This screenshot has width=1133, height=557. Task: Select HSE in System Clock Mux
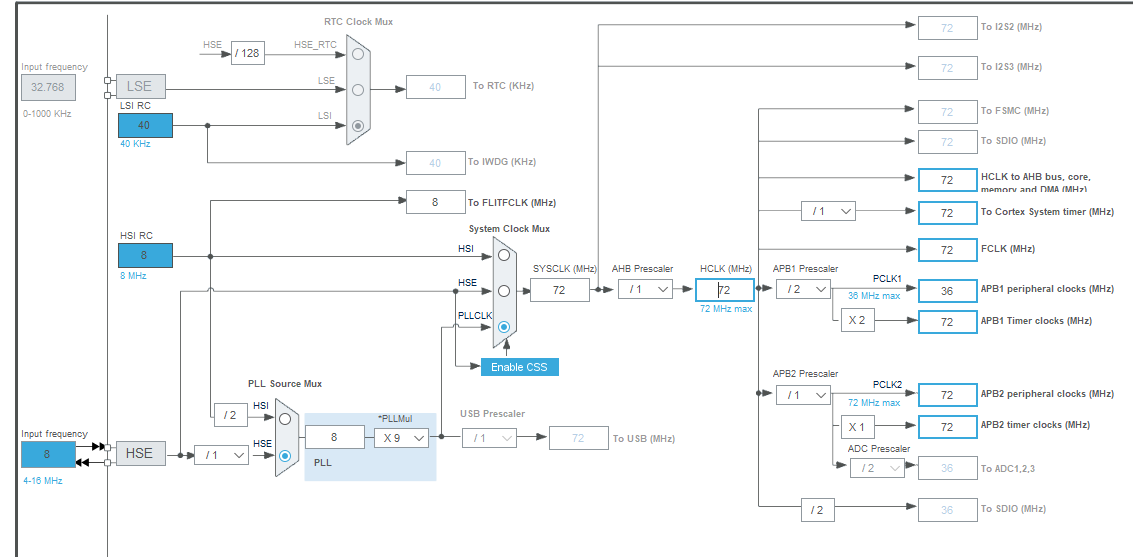tap(504, 290)
